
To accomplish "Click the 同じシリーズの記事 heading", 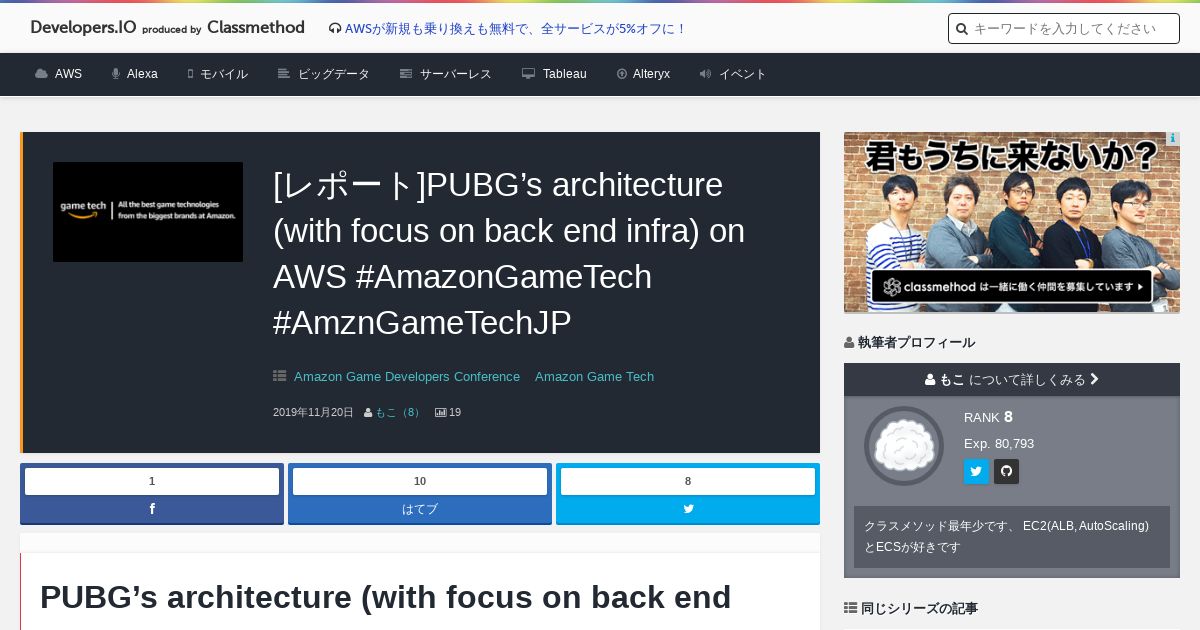I will point(911,608).
